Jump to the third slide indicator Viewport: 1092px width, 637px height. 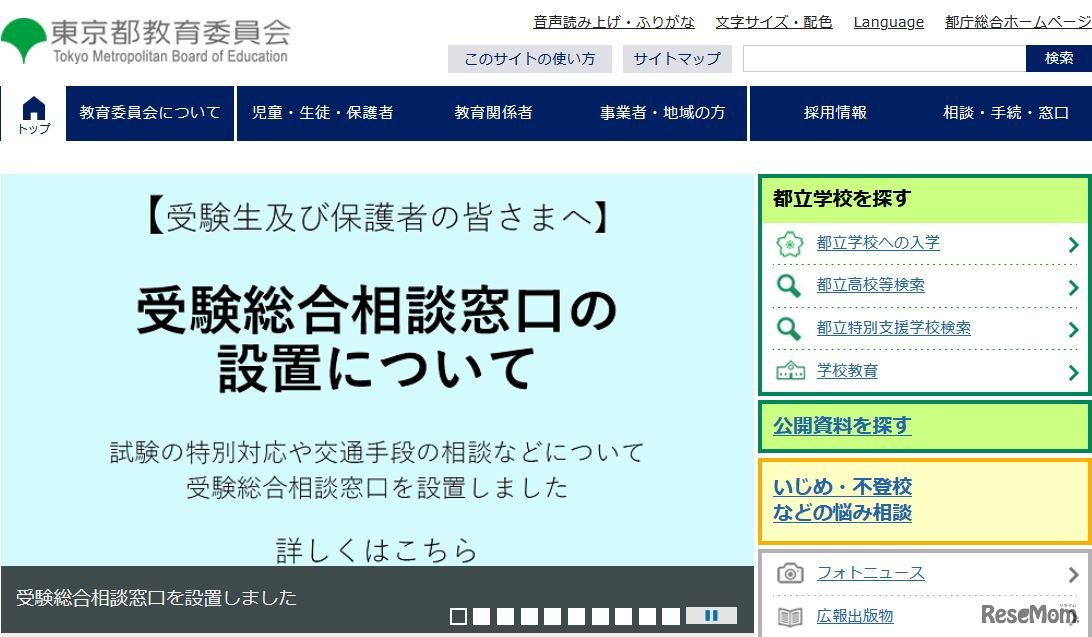(x=506, y=616)
